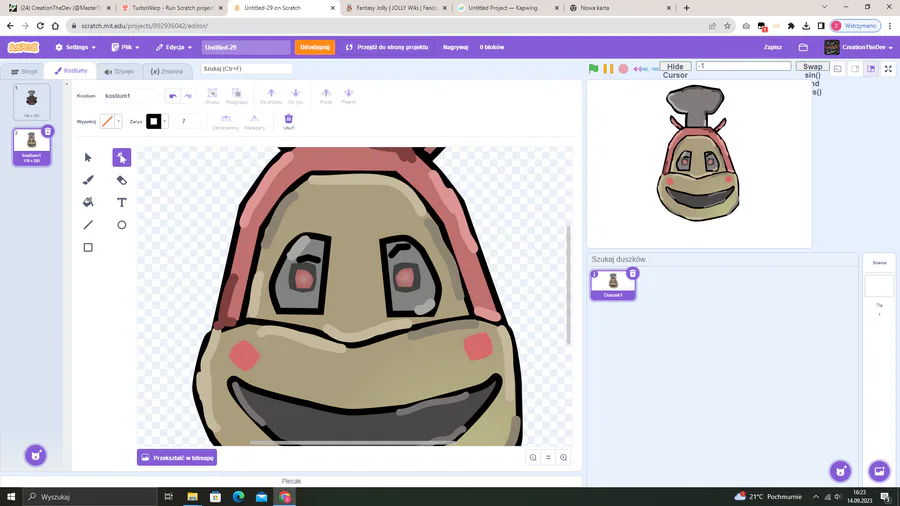Bring shape to front with Przód
This screenshot has height=506, width=900.
(x=326, y=96)
